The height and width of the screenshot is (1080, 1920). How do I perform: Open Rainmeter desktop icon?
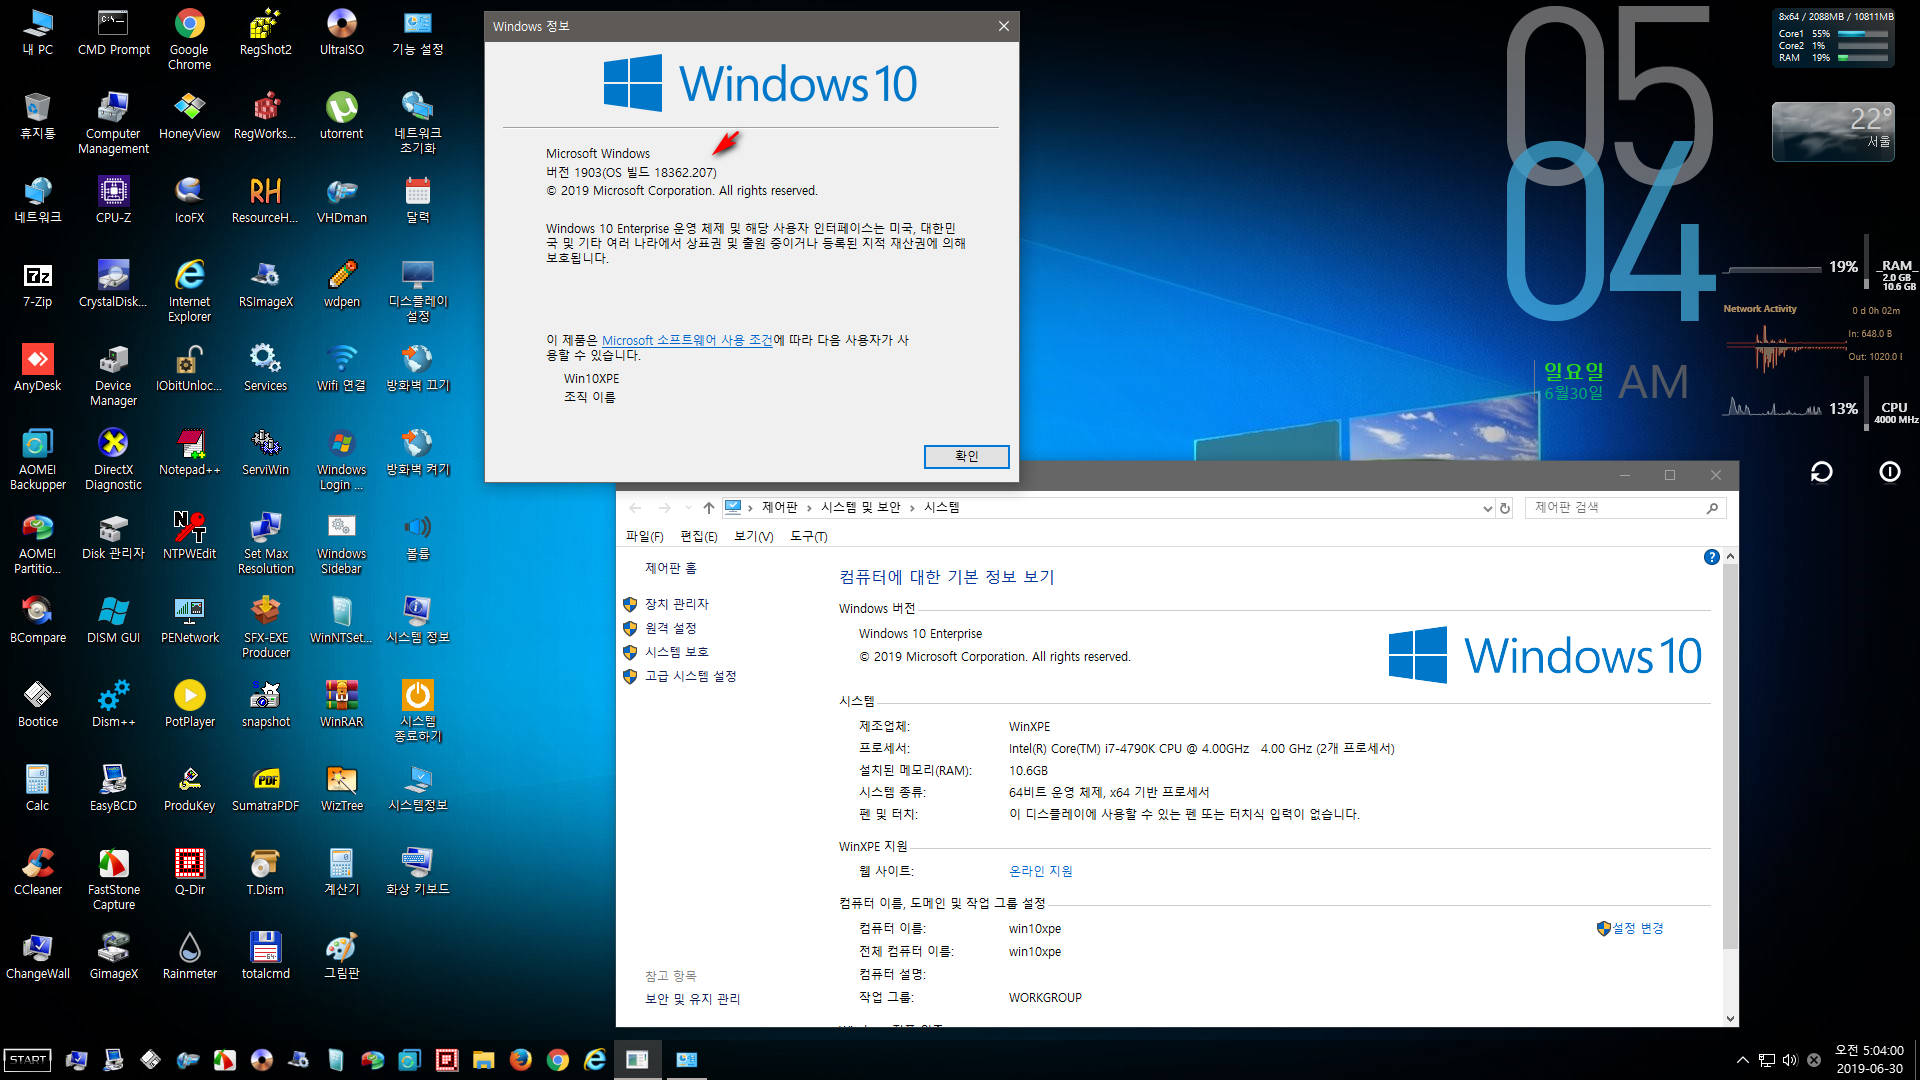coord(189,956)
